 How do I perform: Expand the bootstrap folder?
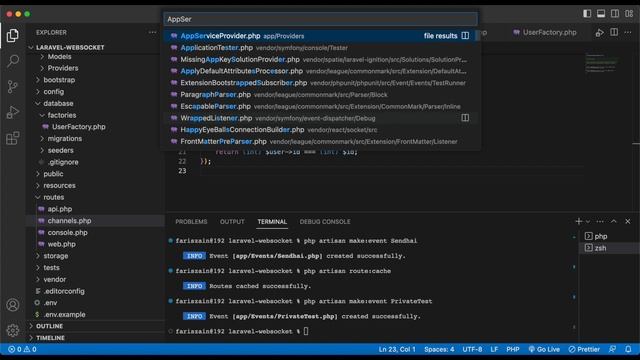(x=59, y=80)
